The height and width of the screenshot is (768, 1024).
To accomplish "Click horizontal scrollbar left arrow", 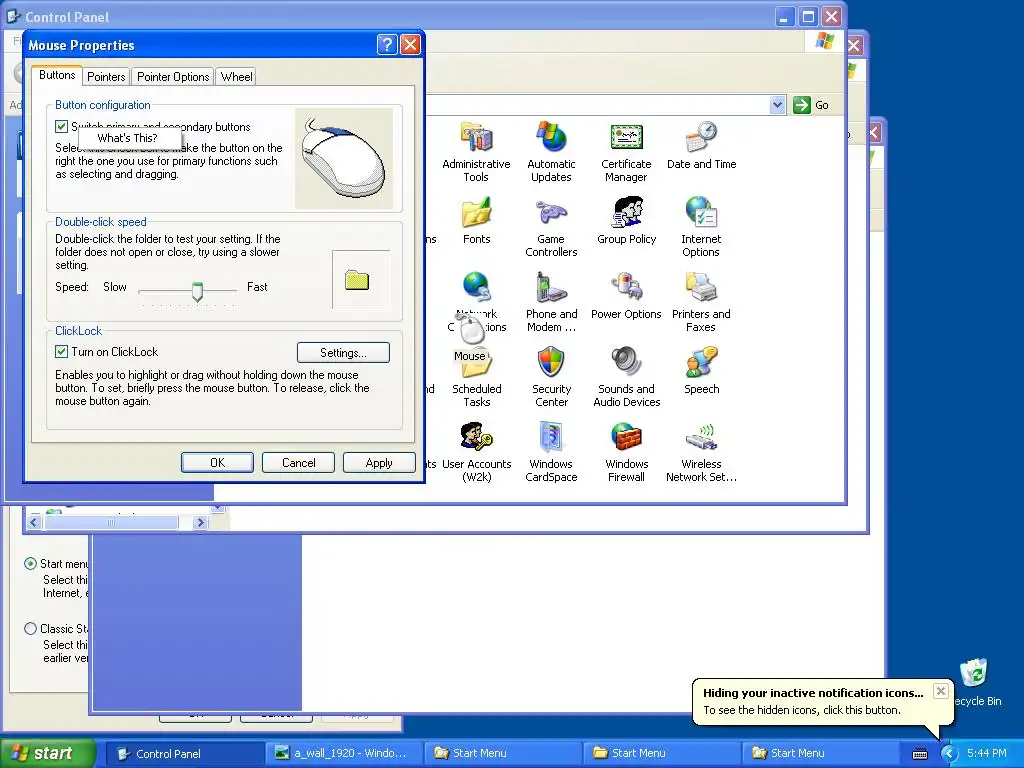I will [34, 522].
